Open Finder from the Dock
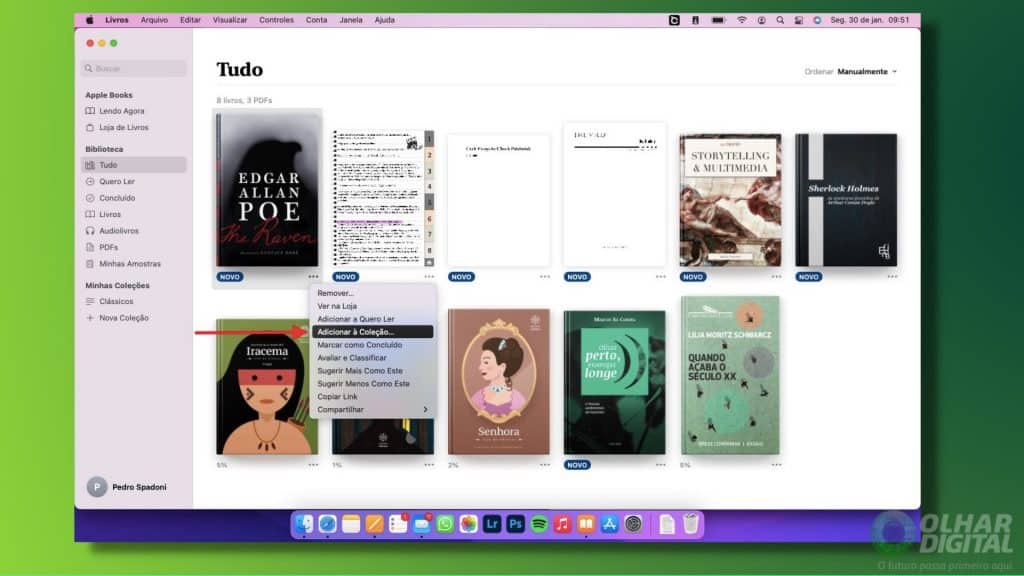Screen dimensions: 1024x576 [304, 524]
